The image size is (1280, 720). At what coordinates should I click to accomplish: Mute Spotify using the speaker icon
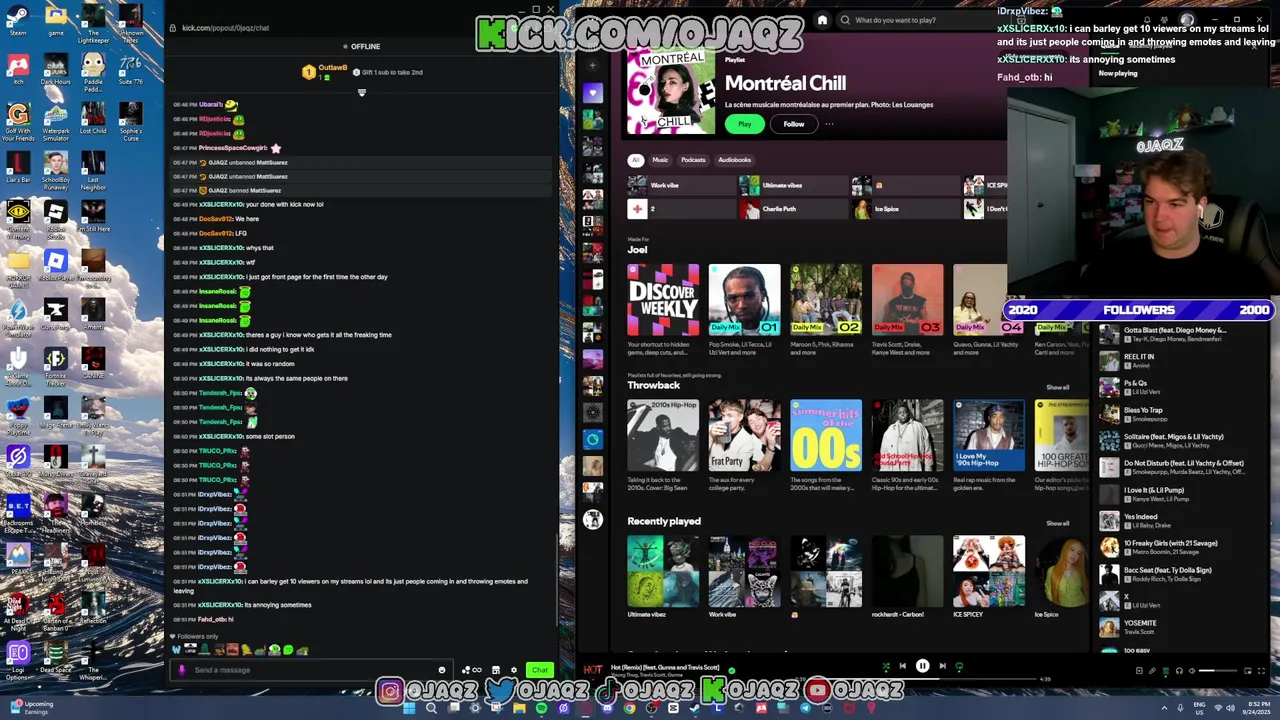1192,671
